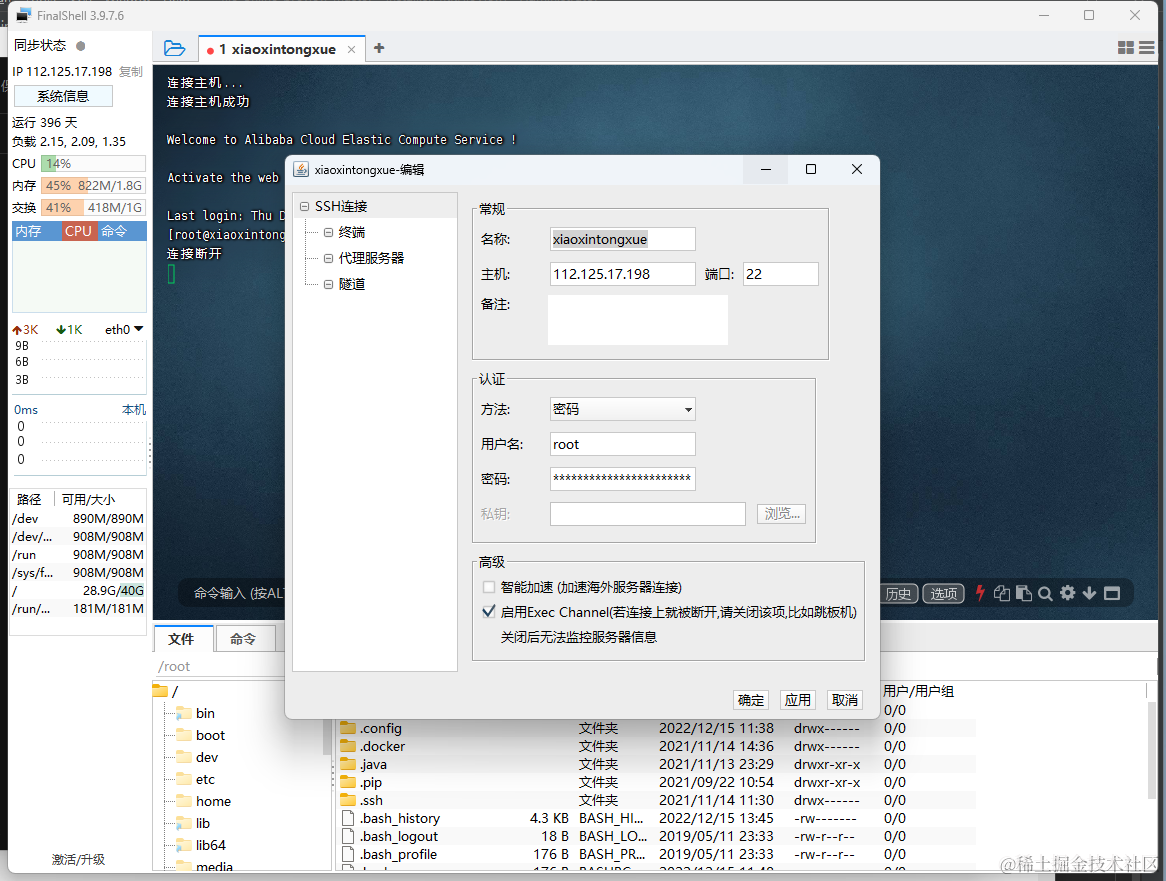
Task: Click the 应用 button in dialog
Action: click(x=797, y=700)
